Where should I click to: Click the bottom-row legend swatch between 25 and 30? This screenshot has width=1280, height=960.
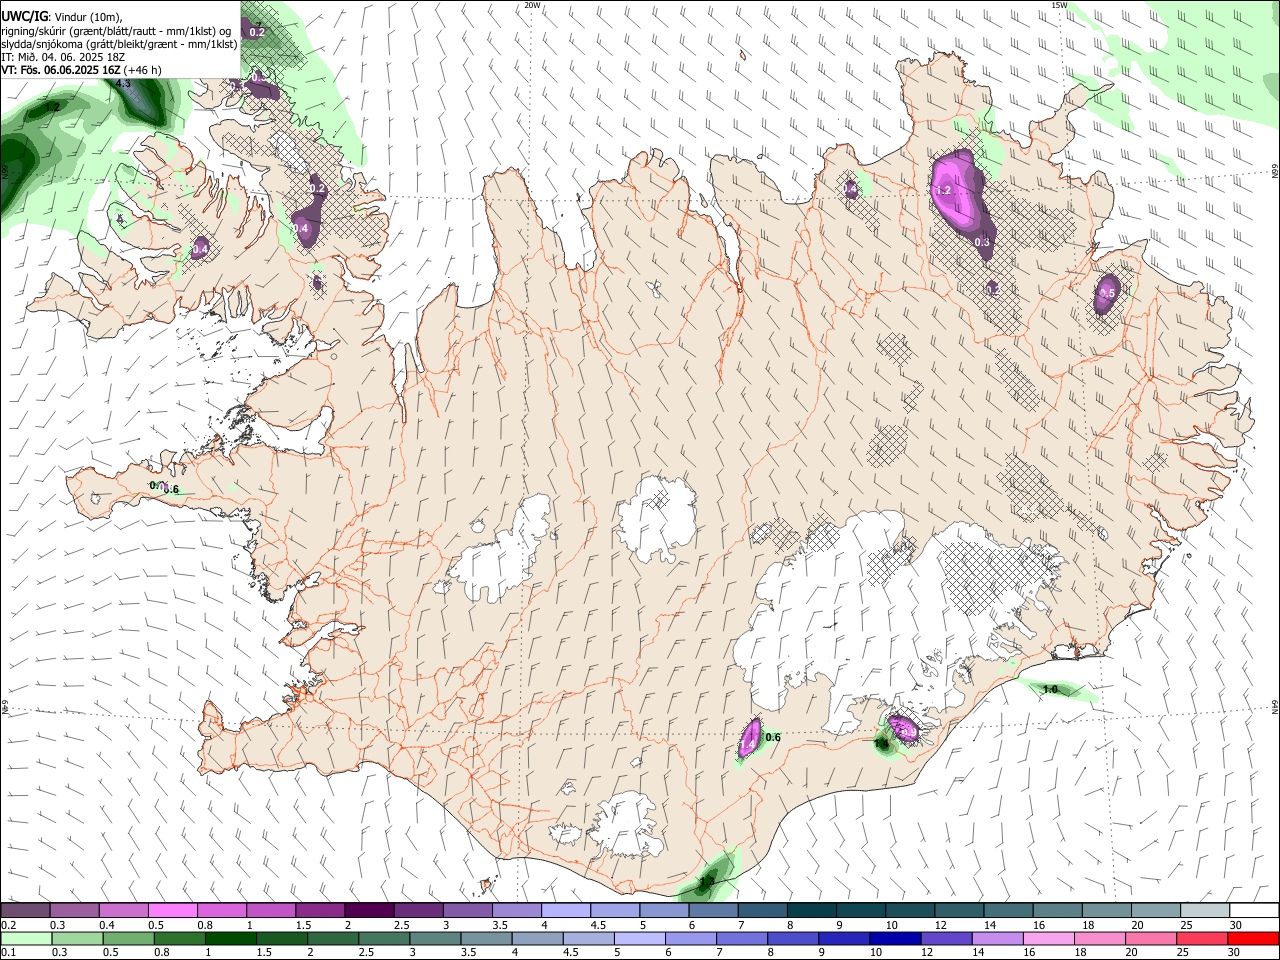(1200, 939)
